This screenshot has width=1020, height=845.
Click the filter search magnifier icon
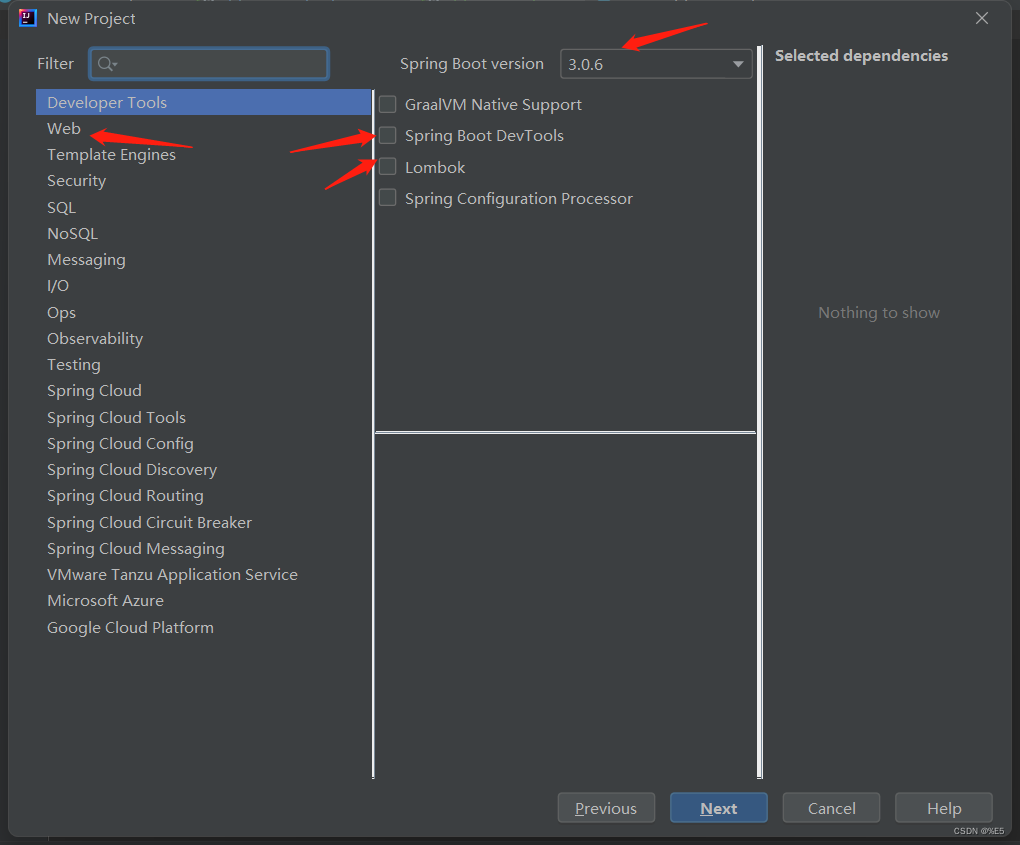click(106, 64)
